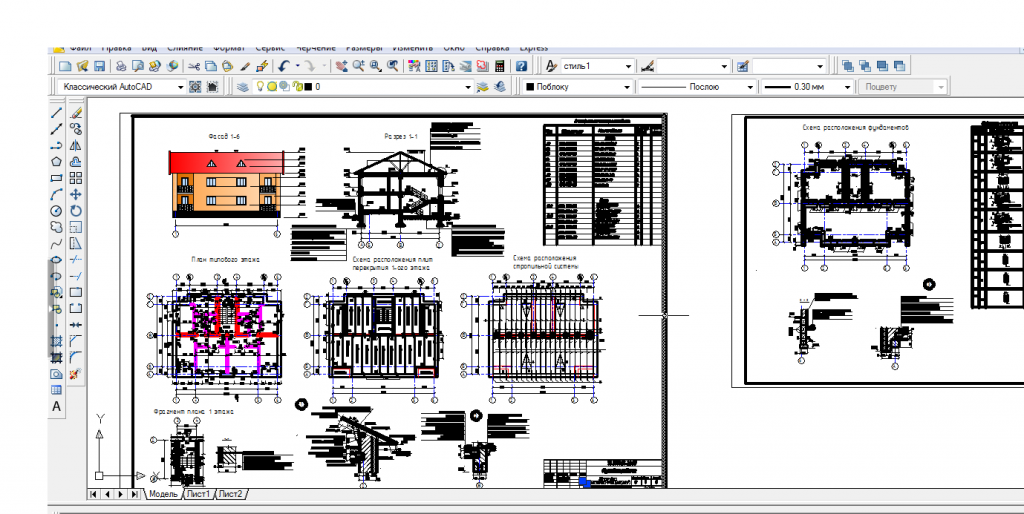The image size is (1024, 514).
Task: Create a new drawing with the New icon
Action: pyautogui.click(x=65, y=66)
